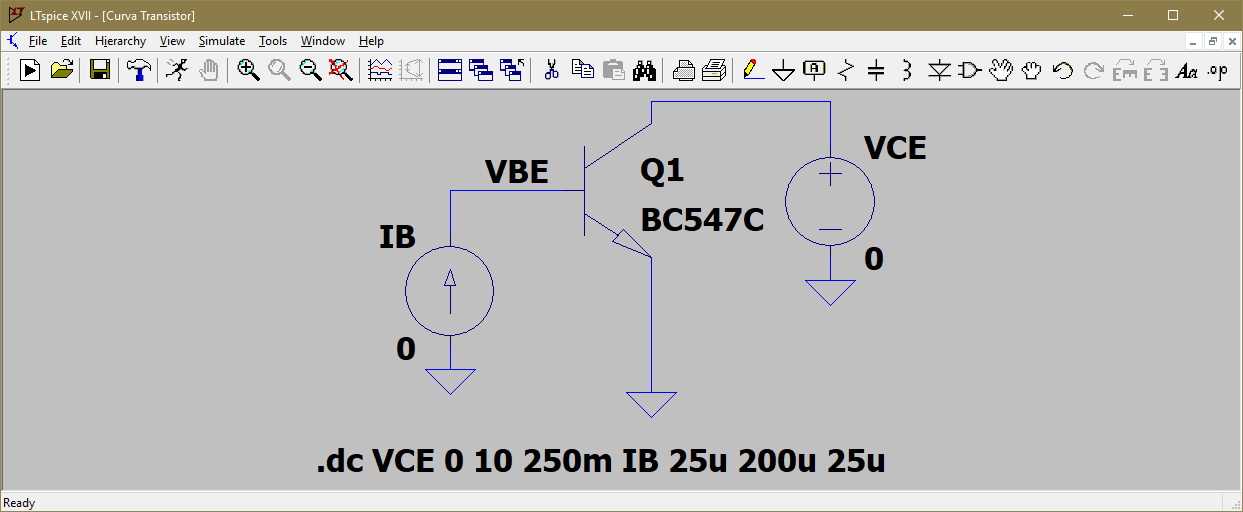Open the Control Panel hammer icon
Viewport: 1243px width, 512px height.
(x=139, y=70)
